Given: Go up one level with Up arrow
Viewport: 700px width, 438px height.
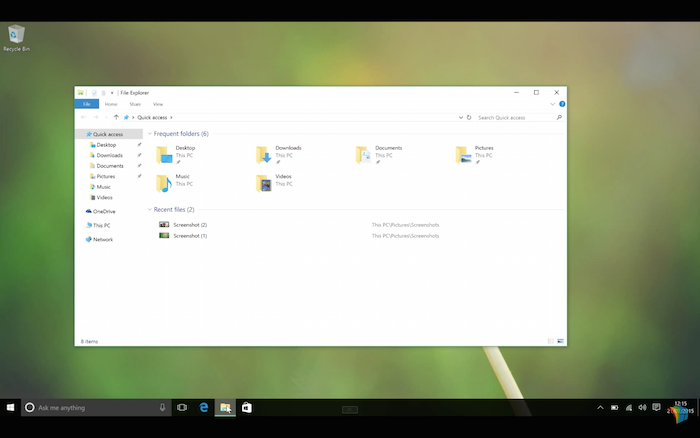Looking at the screenshot, I should point(116,117).
